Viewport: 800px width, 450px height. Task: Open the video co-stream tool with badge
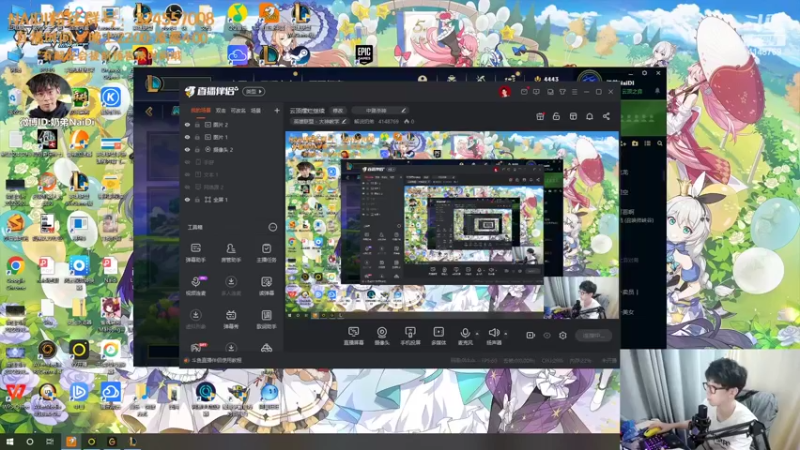coord(196,286)
